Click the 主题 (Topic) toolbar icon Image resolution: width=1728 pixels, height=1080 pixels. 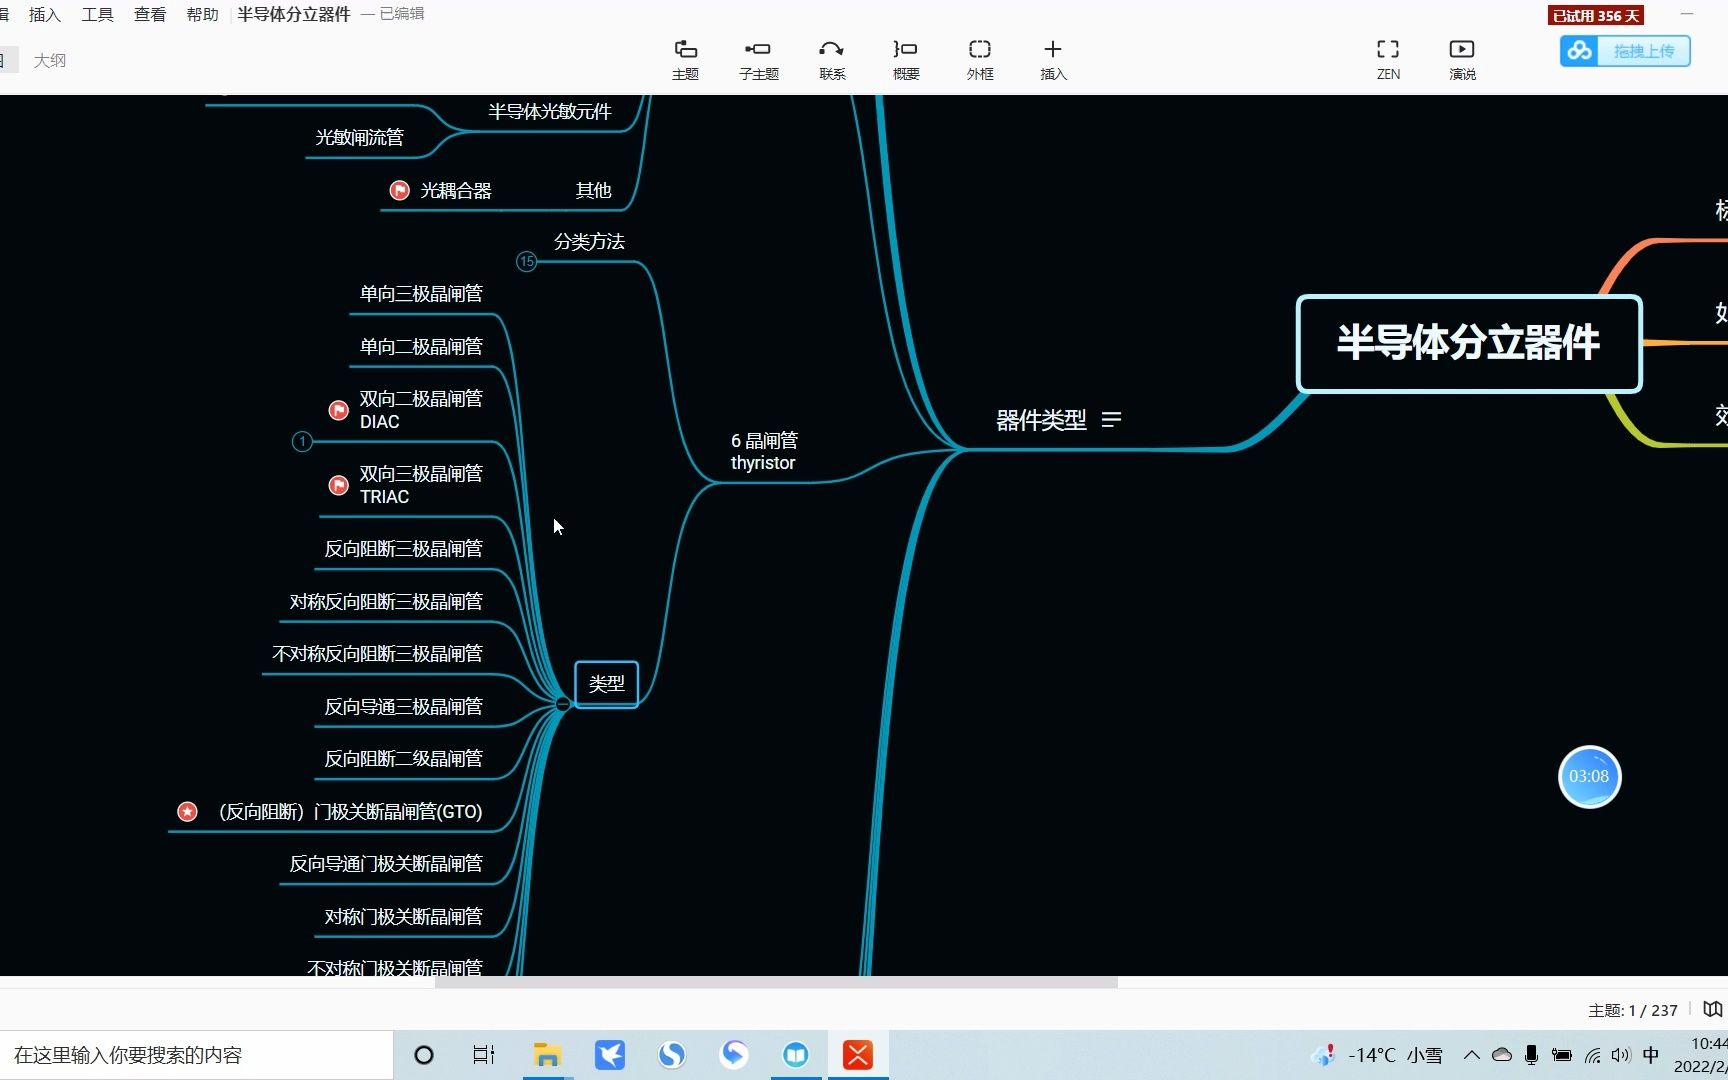click(x=685, y=59)
